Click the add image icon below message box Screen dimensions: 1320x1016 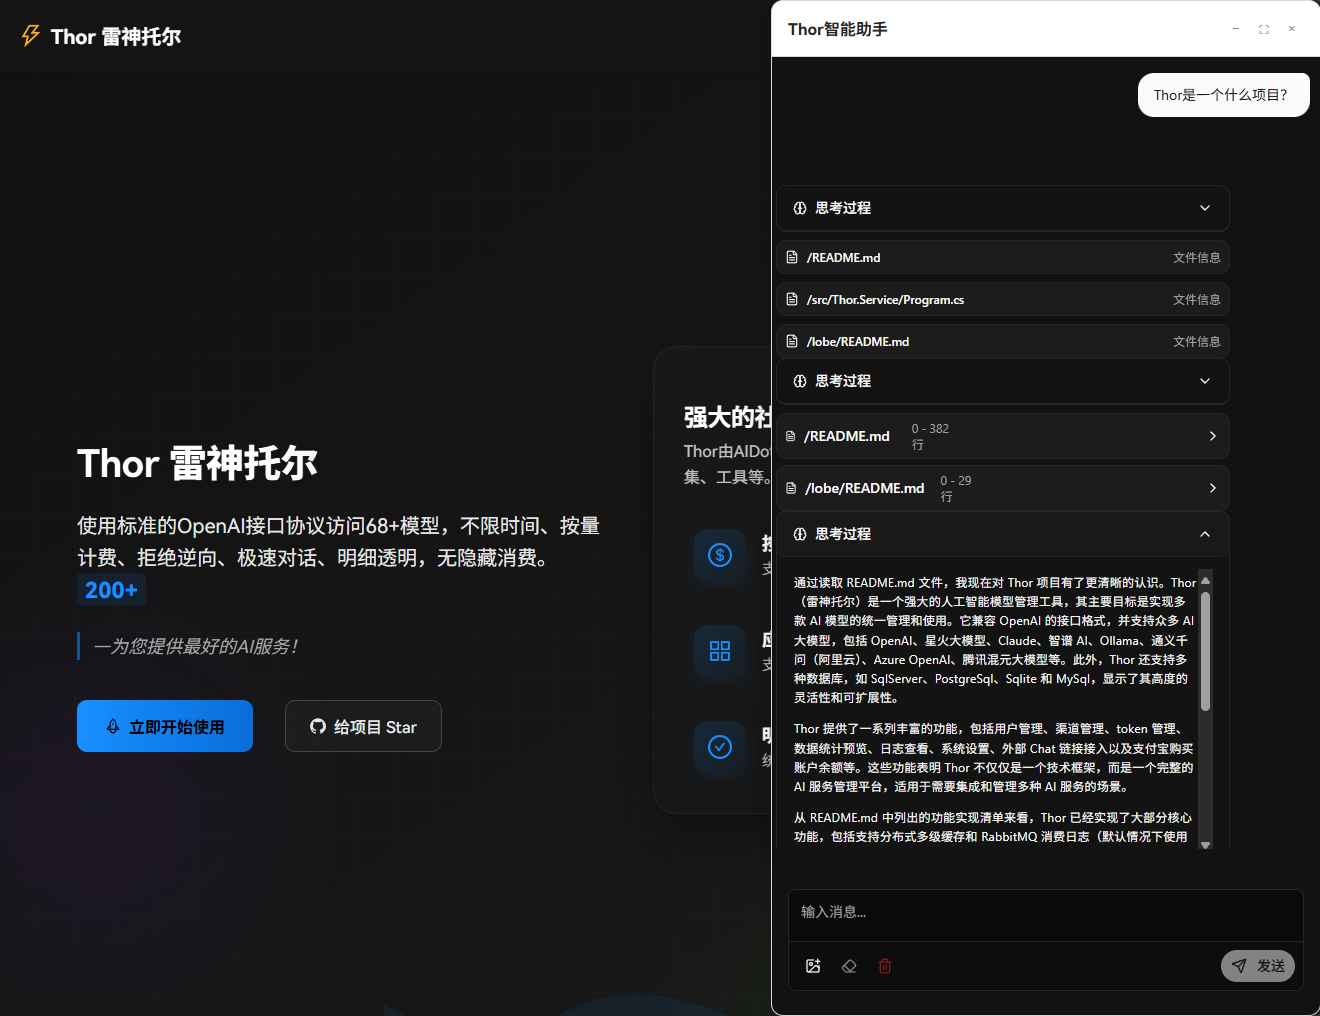pyautogui.click(x=813, y=966)
